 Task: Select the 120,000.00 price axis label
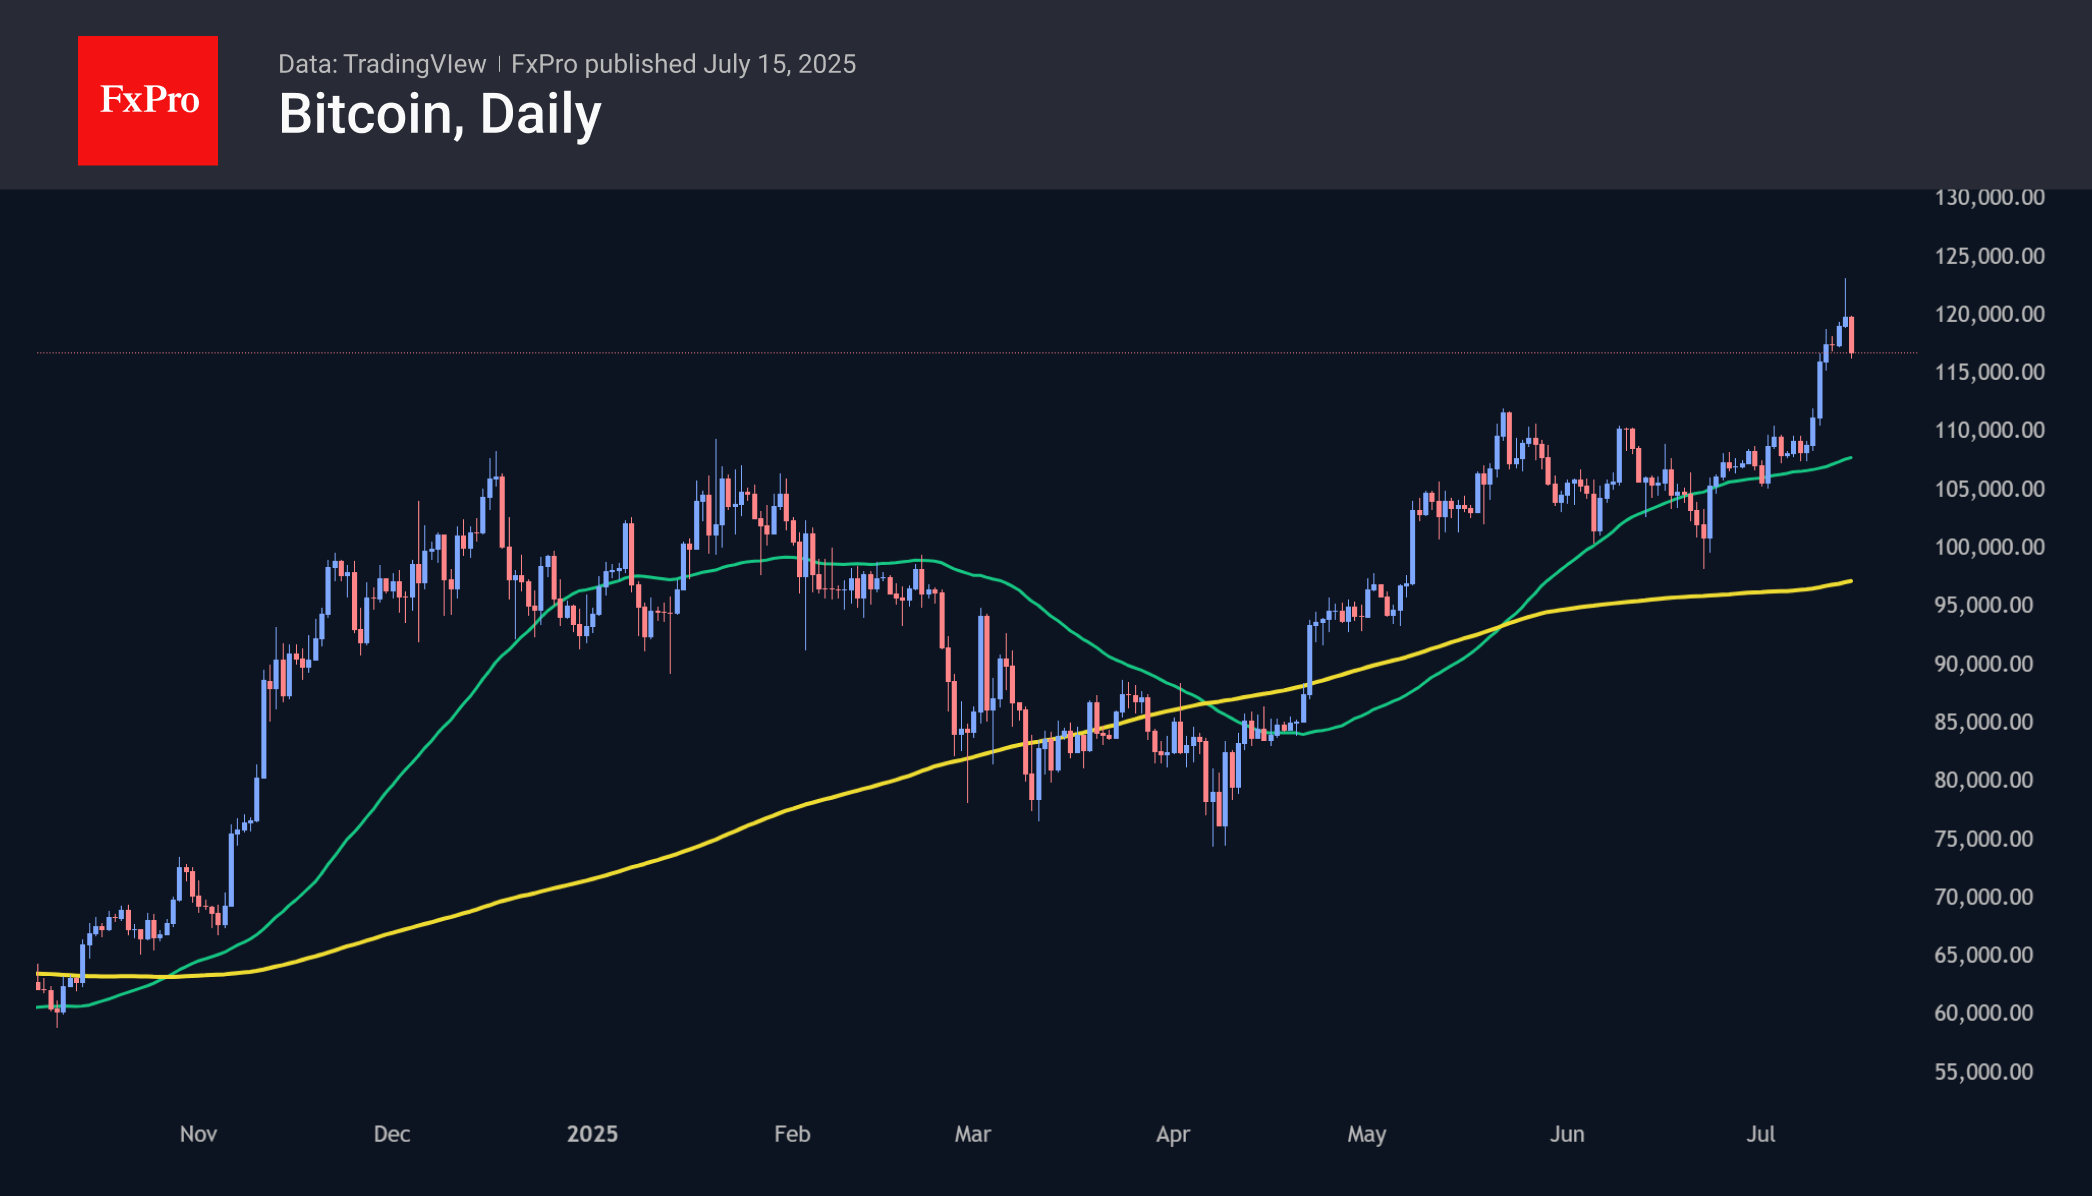click(x=1989, y=314)
